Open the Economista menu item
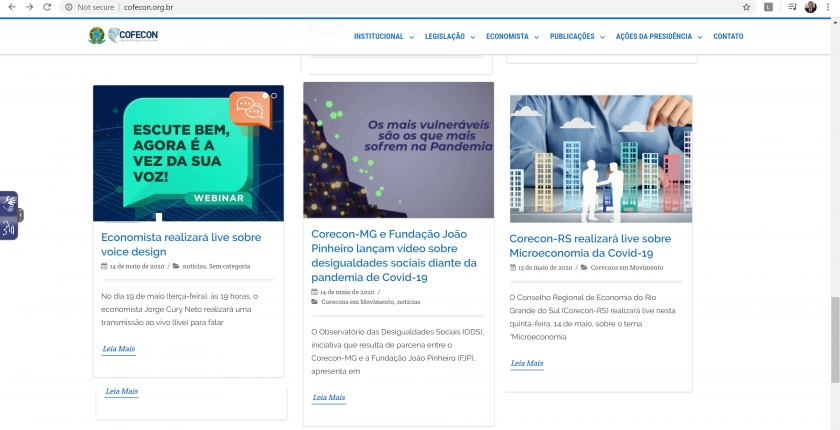840x430 pixels. (511, 36)
